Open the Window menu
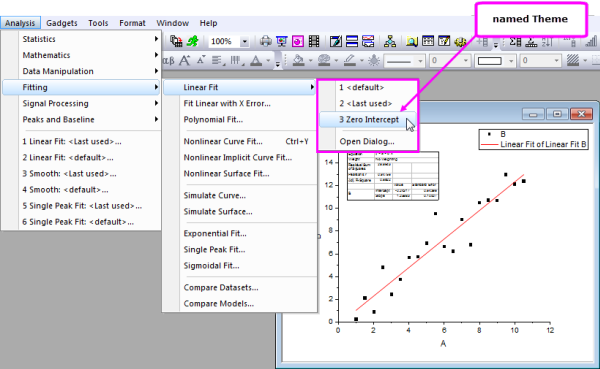 pos(173,23)
